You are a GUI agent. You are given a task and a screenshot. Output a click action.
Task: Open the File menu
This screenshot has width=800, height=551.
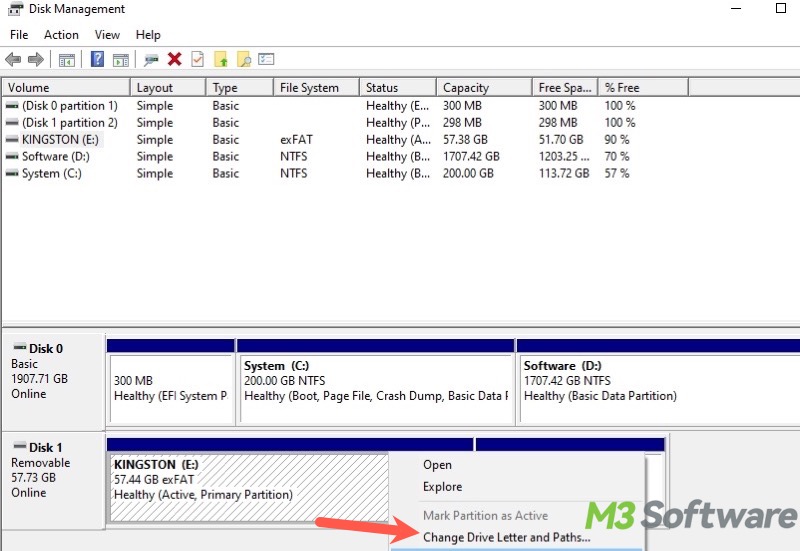[x=19, y=35]
